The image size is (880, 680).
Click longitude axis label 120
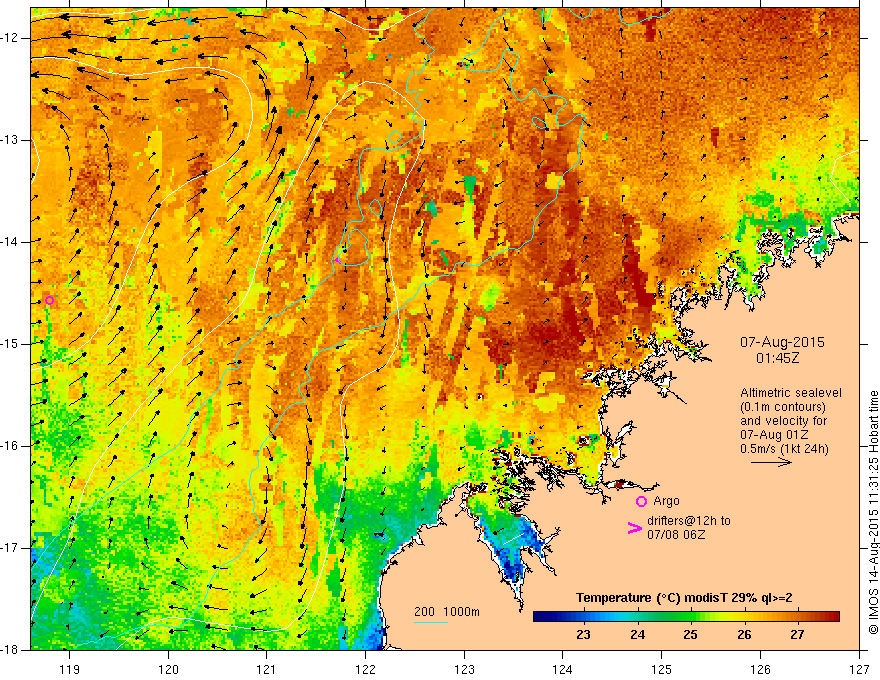click(x=168, y=669)
